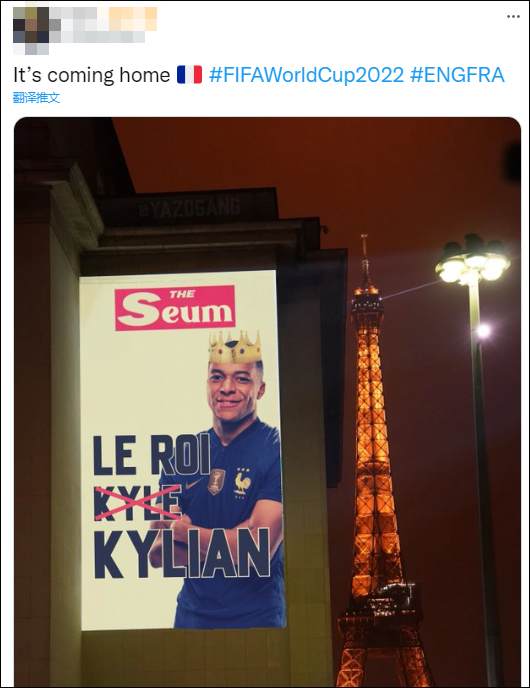Click the 翻译推文 translate tweet link
Screen dimensions: 530x688
pyautogui.click(x=36, y=97)
